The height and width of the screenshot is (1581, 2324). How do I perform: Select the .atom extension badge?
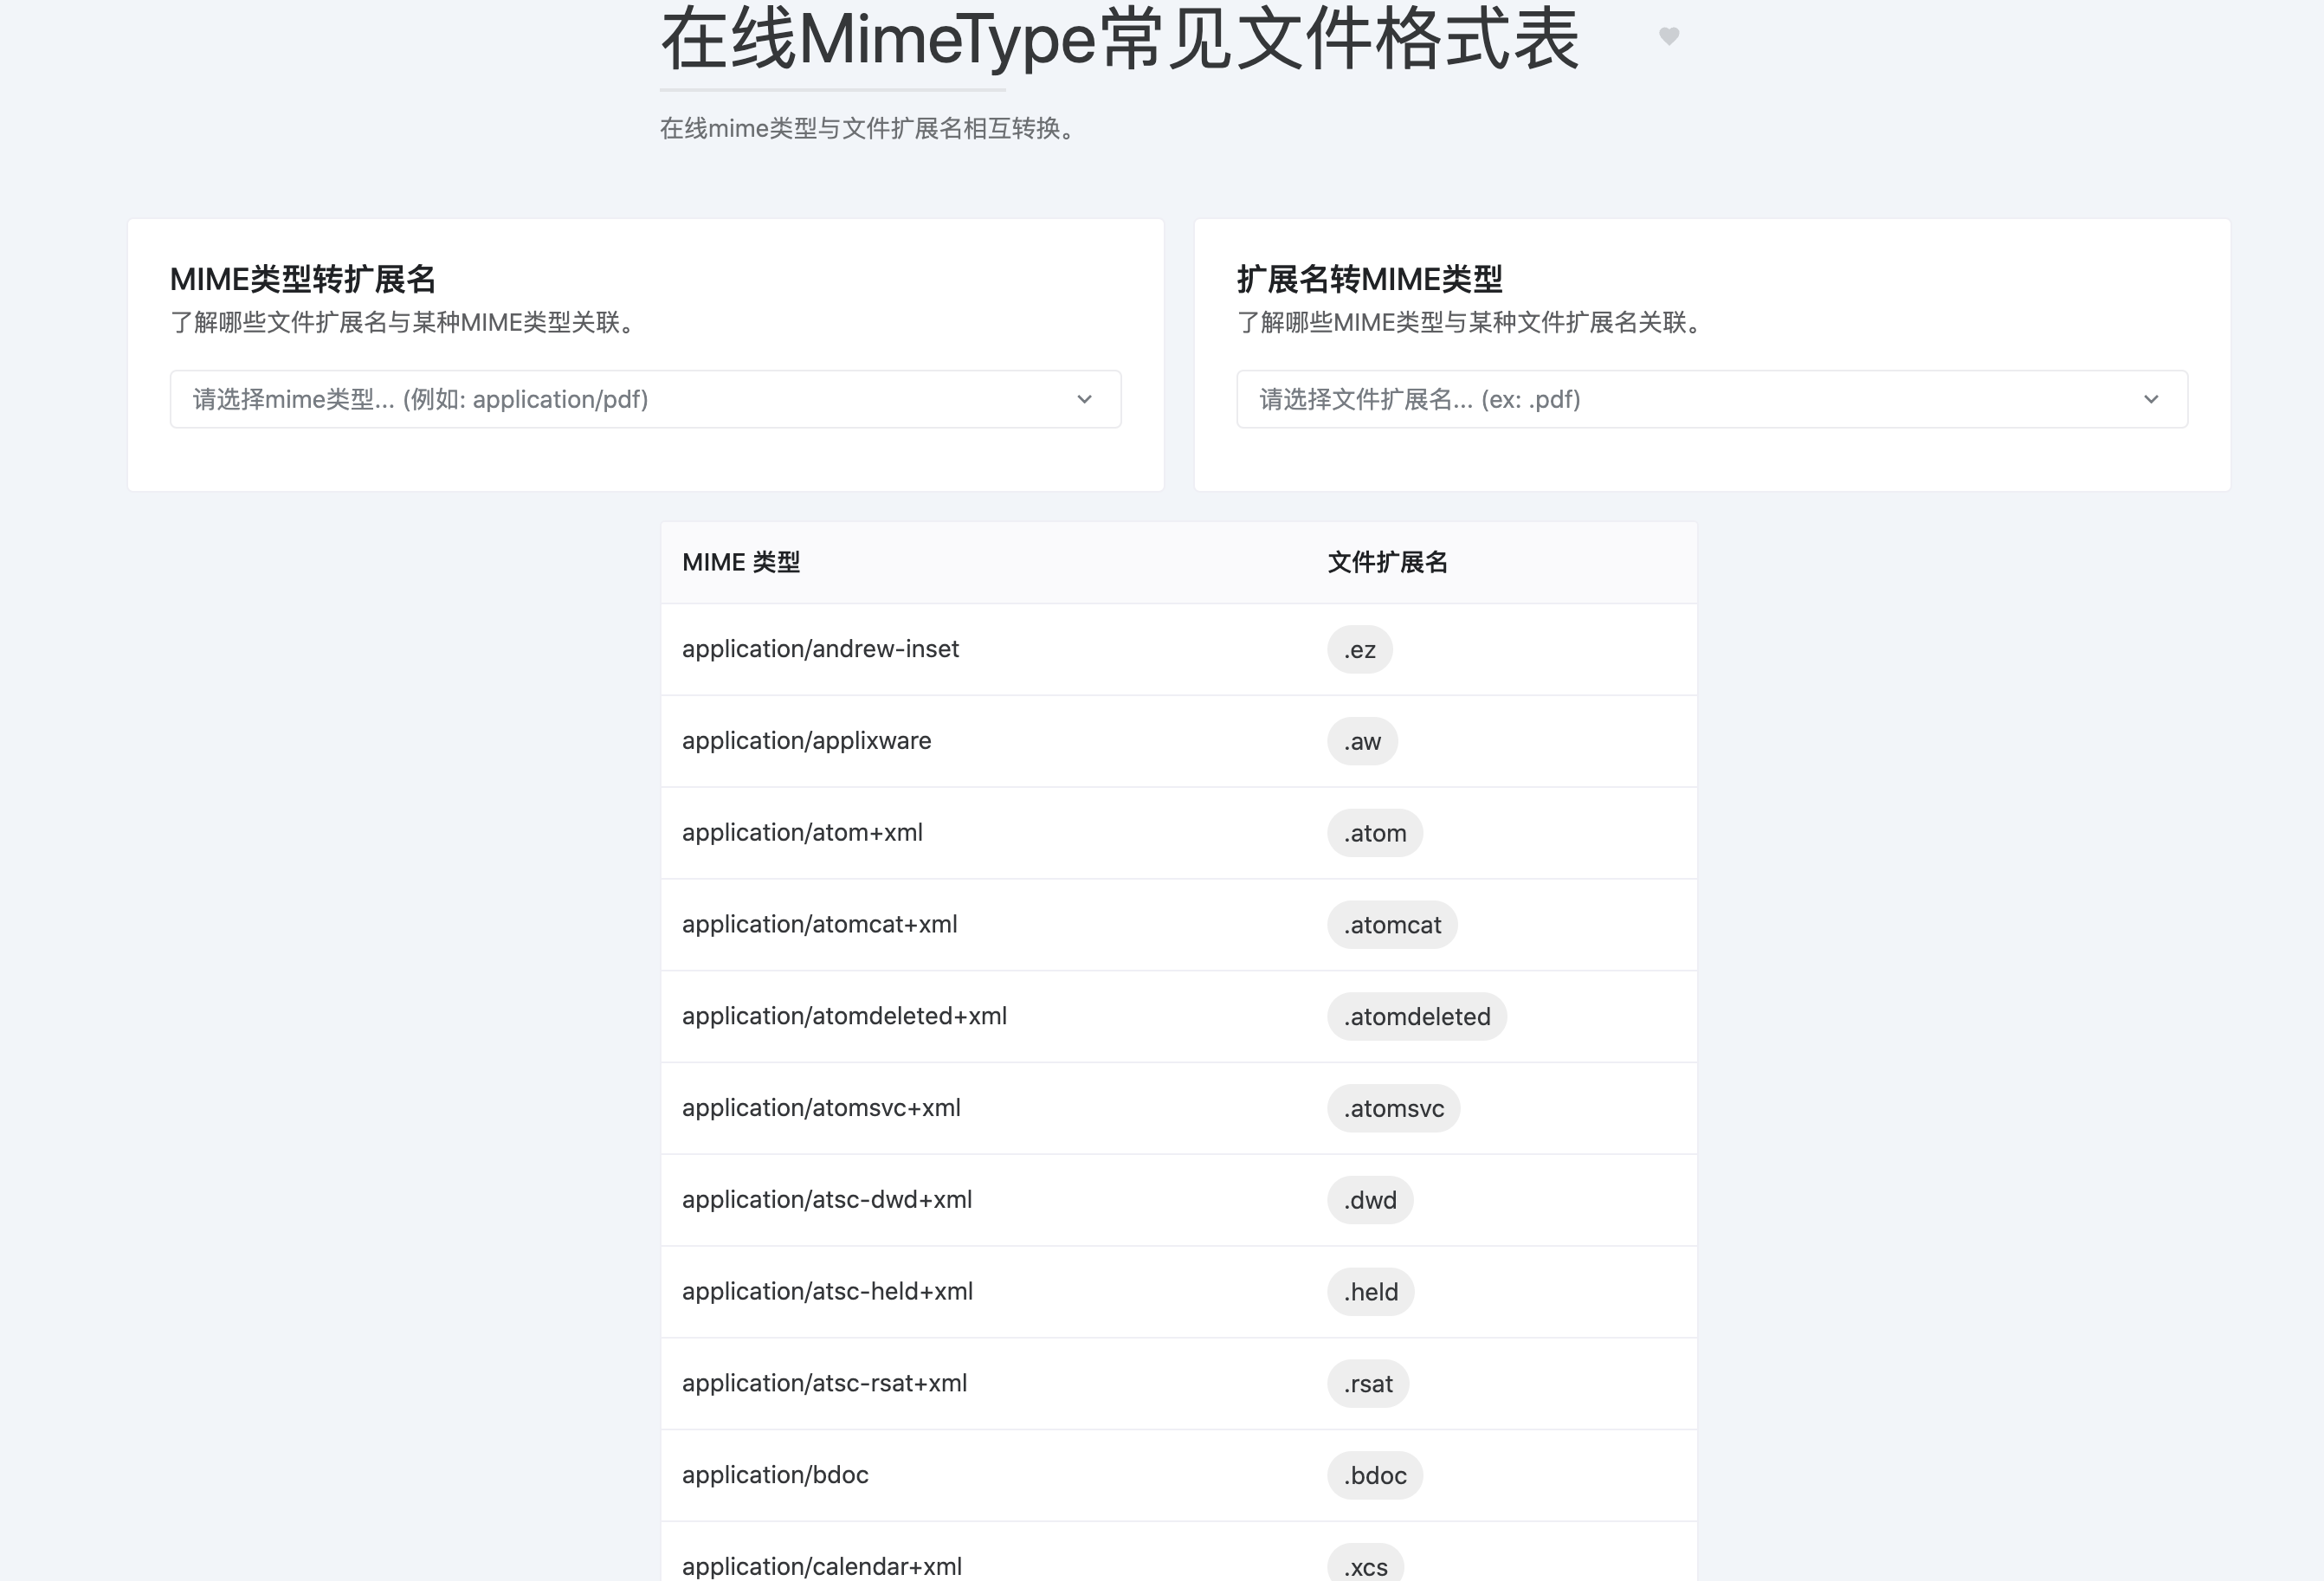pos(1375,832)
